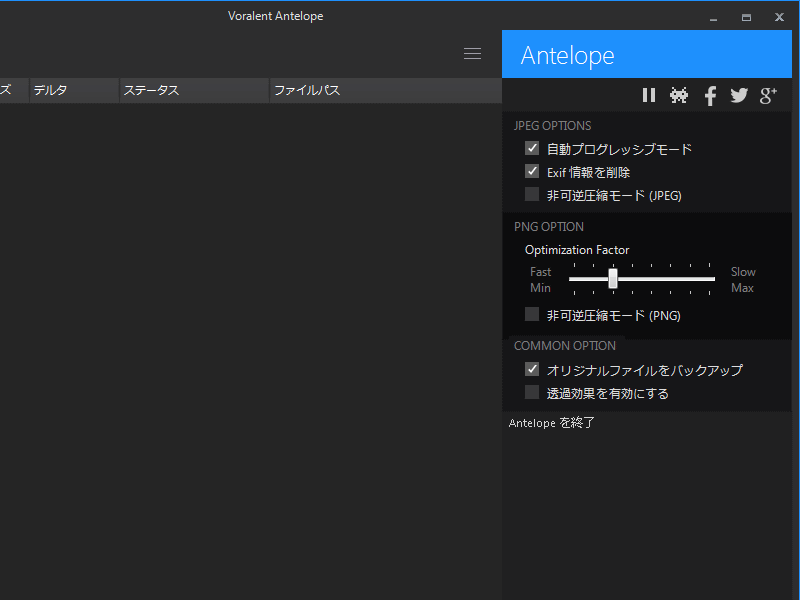The height and width of the screenshot is (600, 800).
Task: Sort by ステータス column header
Action: click(194, 90)
